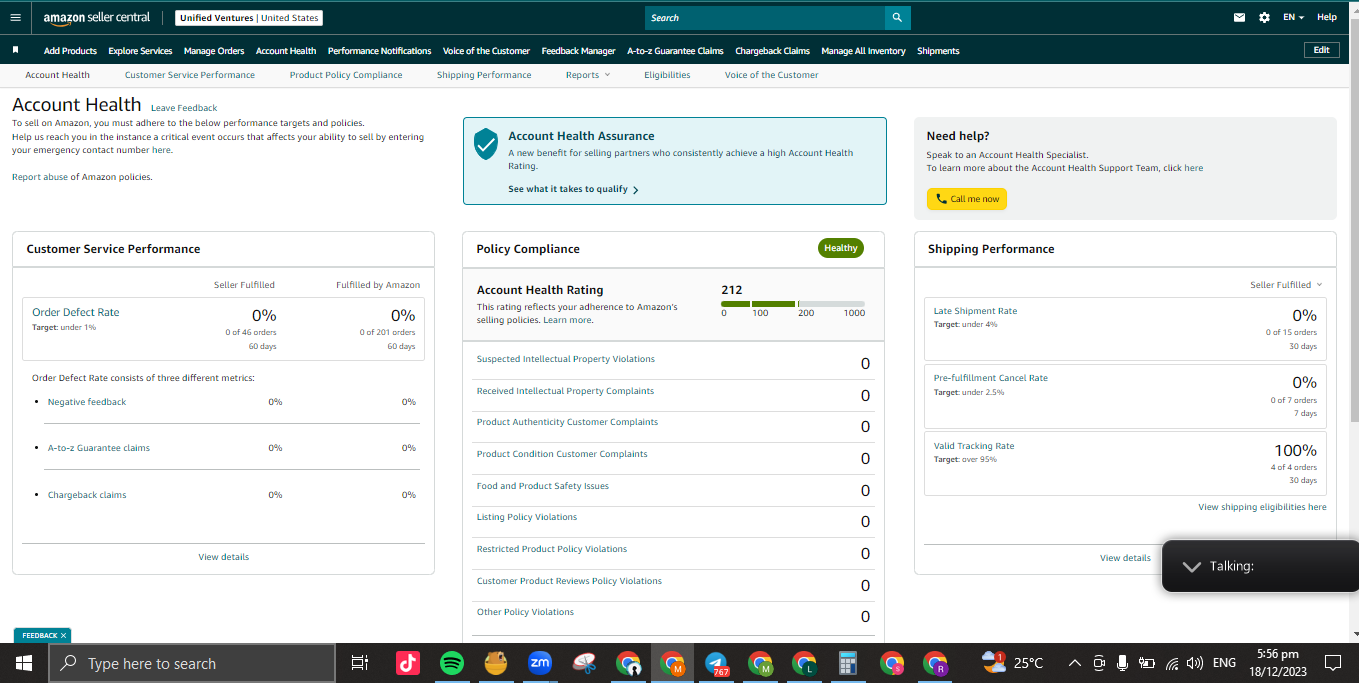Open the Windows notification center
1359x683 pixels.
tap(1332, 663)
